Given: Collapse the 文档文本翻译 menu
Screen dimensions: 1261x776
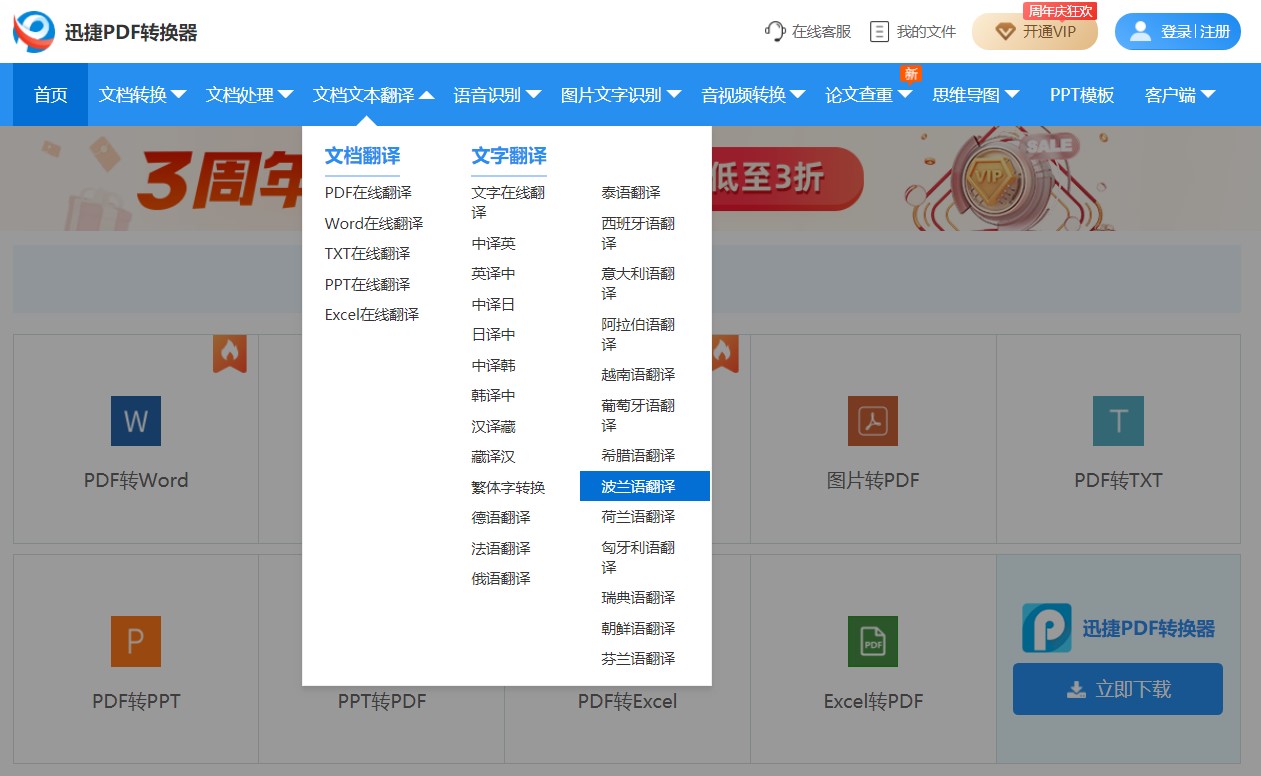Looking at the screenshot, I should point(374,95).
